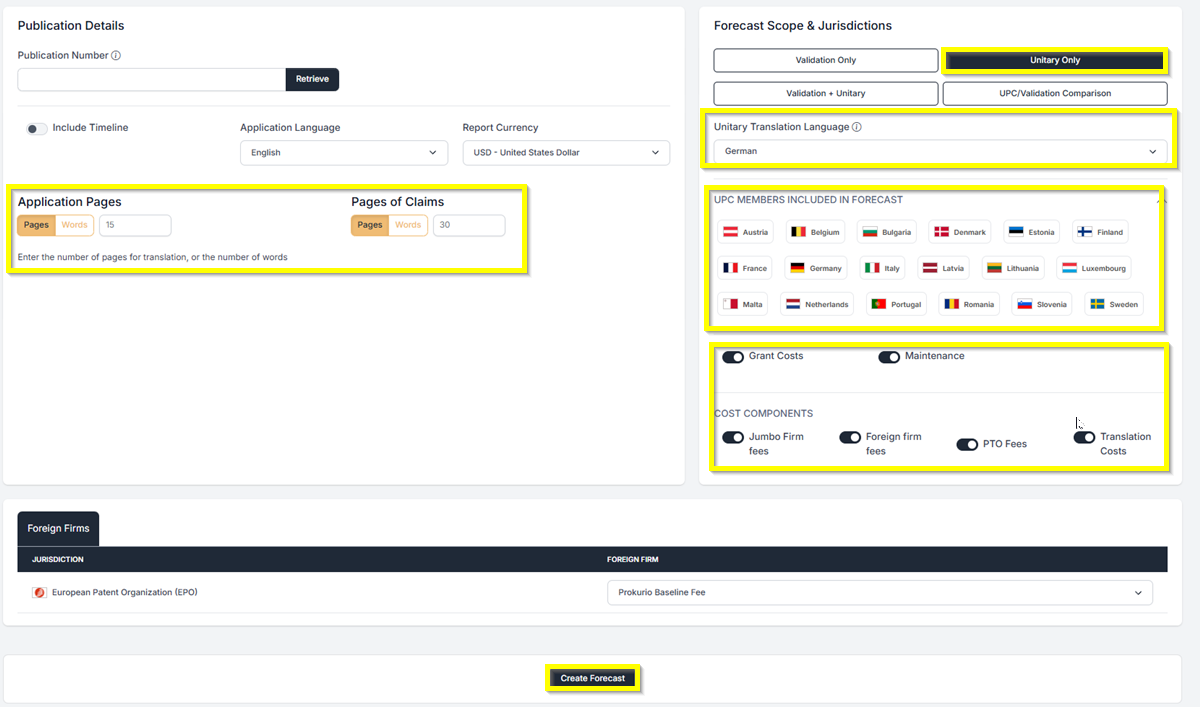Switch Application Pages to Words mode

75,225
